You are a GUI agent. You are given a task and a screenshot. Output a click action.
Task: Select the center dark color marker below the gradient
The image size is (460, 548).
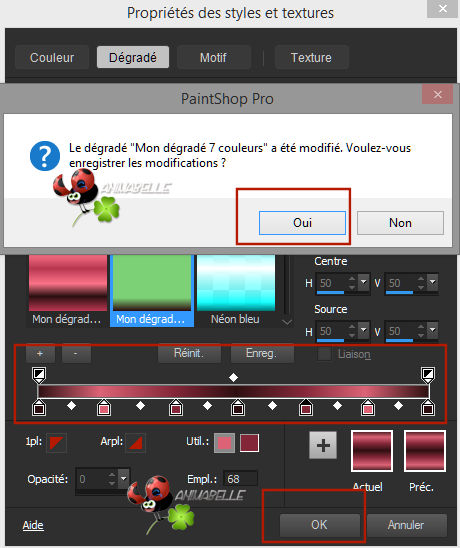coord(238,408)
